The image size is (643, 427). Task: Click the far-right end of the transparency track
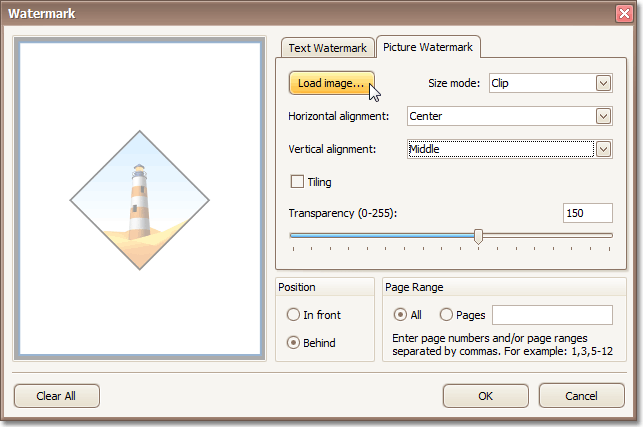611,236
